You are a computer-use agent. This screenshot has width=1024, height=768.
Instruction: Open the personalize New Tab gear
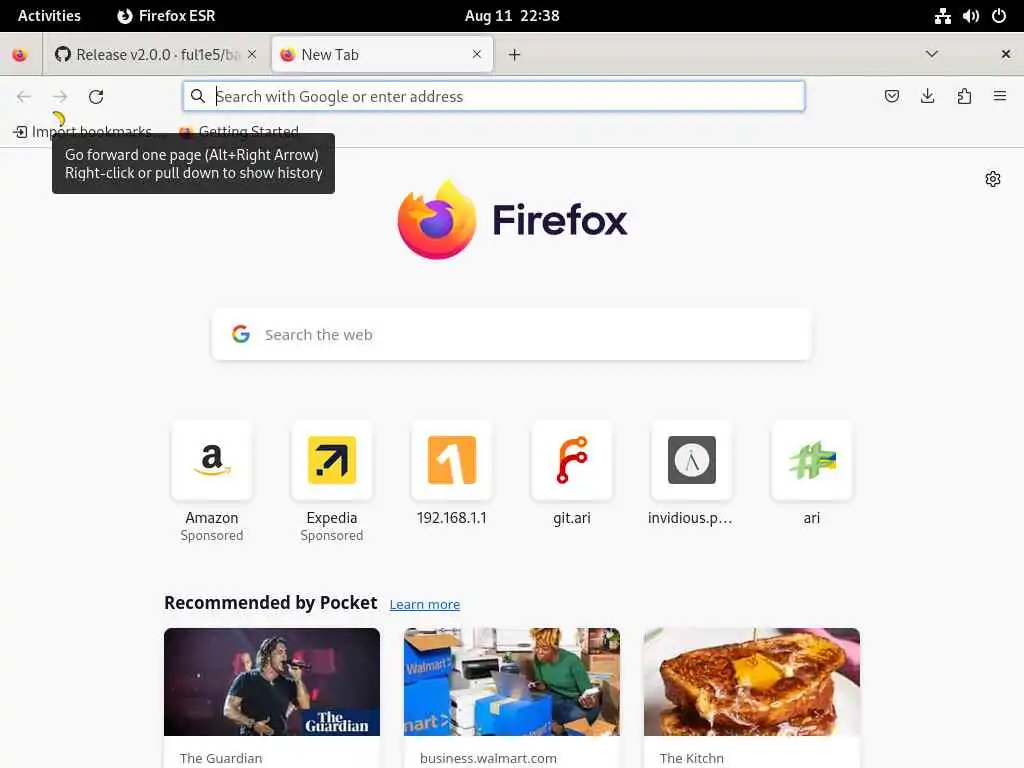pyautogui.click(x=993, y=179)
